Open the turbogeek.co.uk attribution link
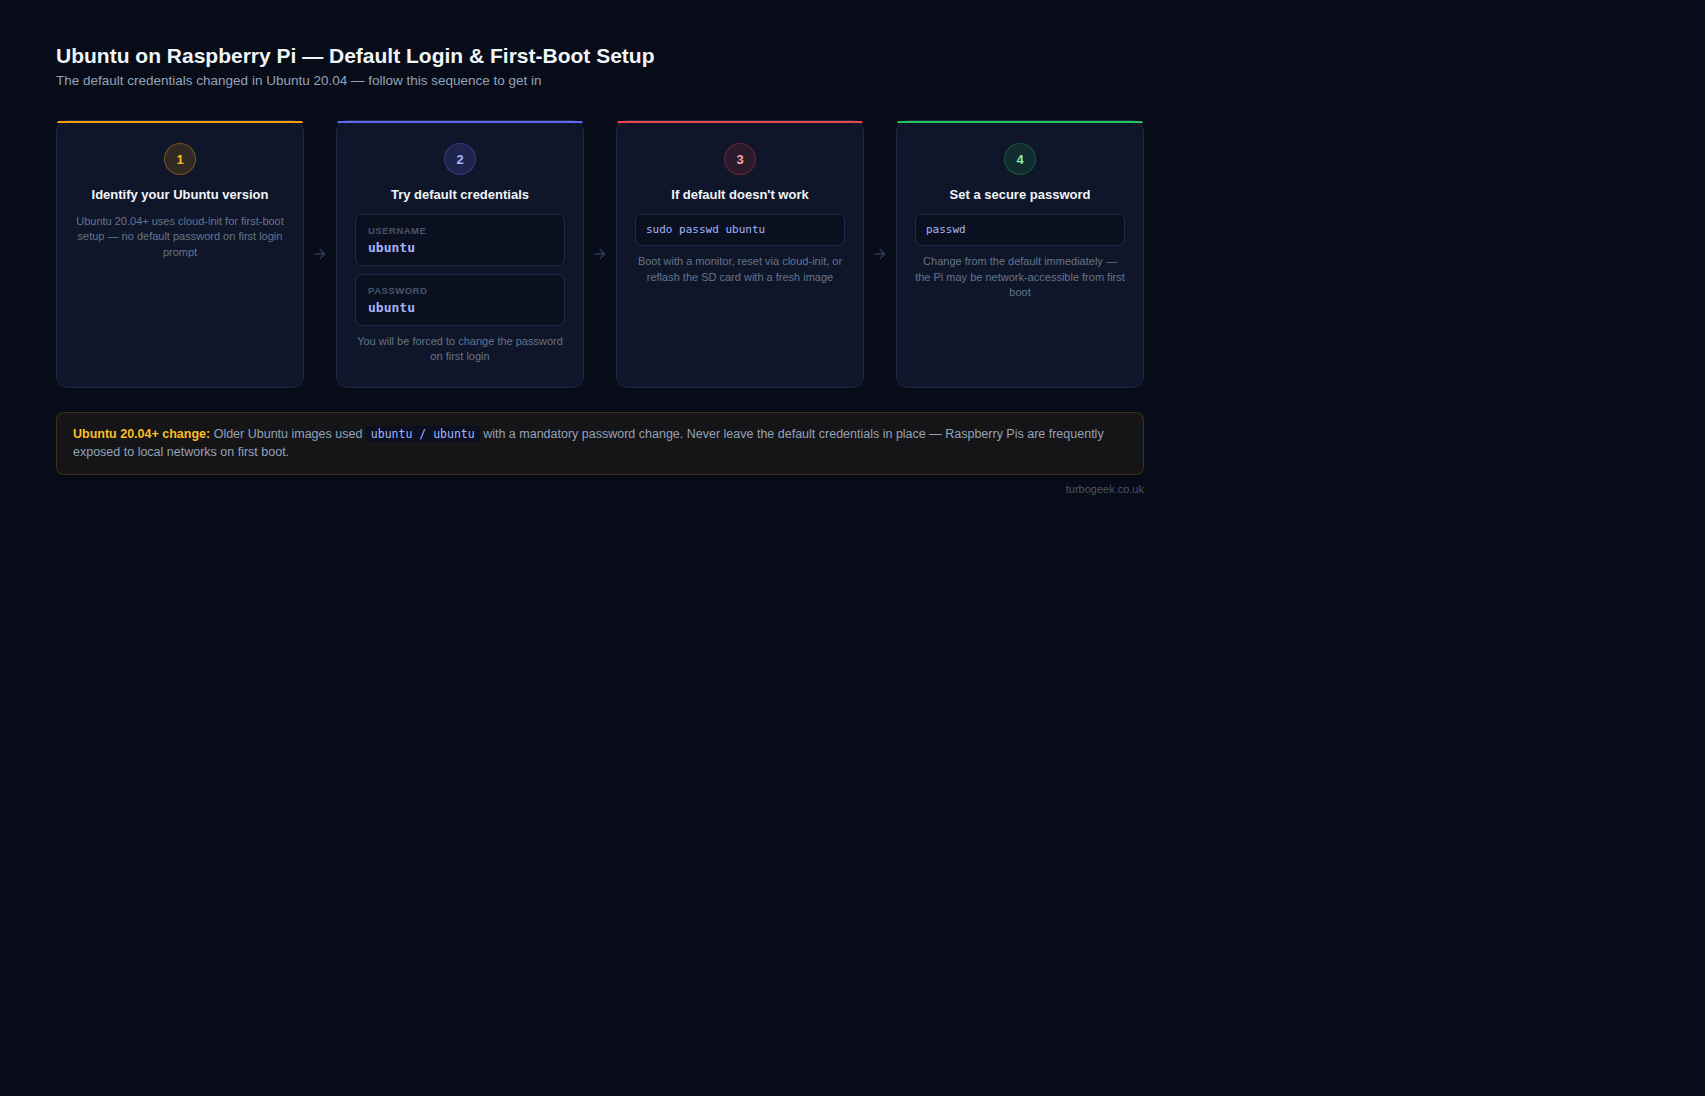This screenshot has width=1705, height=1096. pos(1104,489)
